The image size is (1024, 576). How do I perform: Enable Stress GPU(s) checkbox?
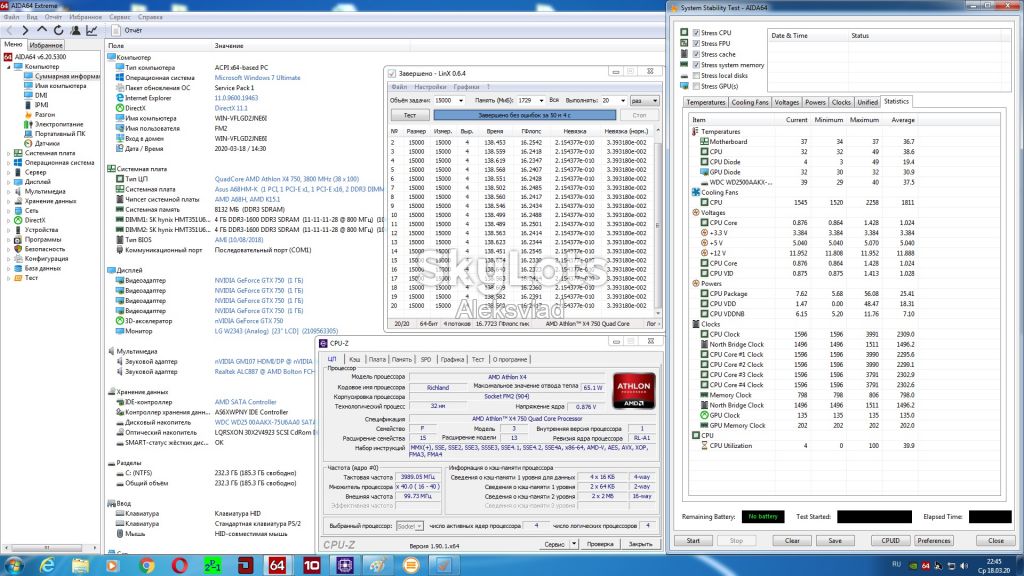click(696, 86)
